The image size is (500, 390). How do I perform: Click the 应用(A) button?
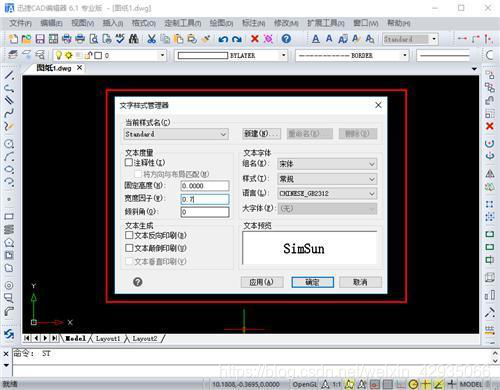tap(262, 282)
